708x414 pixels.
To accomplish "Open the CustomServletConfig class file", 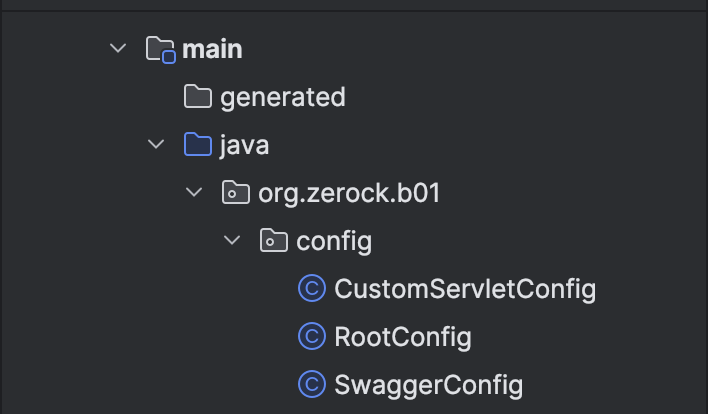I will 465,289.
